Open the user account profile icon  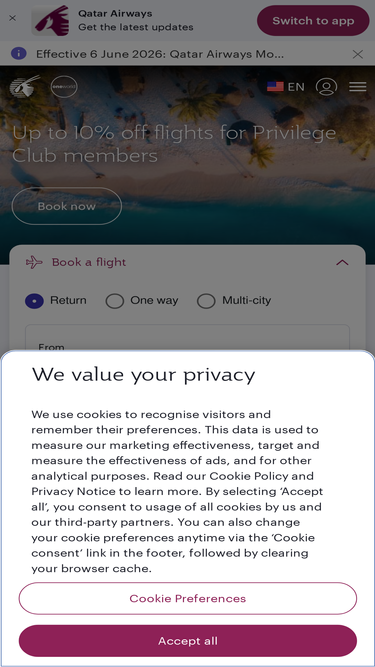click(x=326, y=87)
